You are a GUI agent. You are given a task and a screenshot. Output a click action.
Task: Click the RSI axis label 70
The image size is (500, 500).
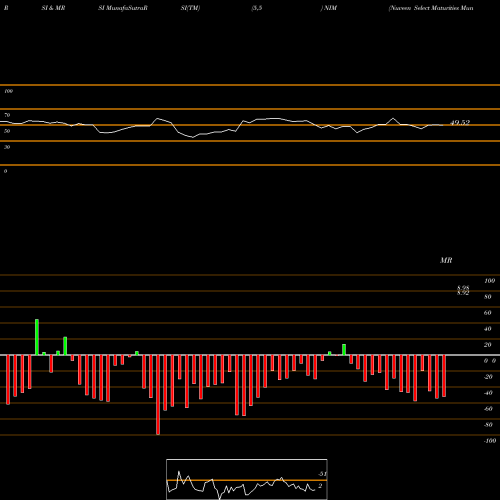[x=7, y=115]
